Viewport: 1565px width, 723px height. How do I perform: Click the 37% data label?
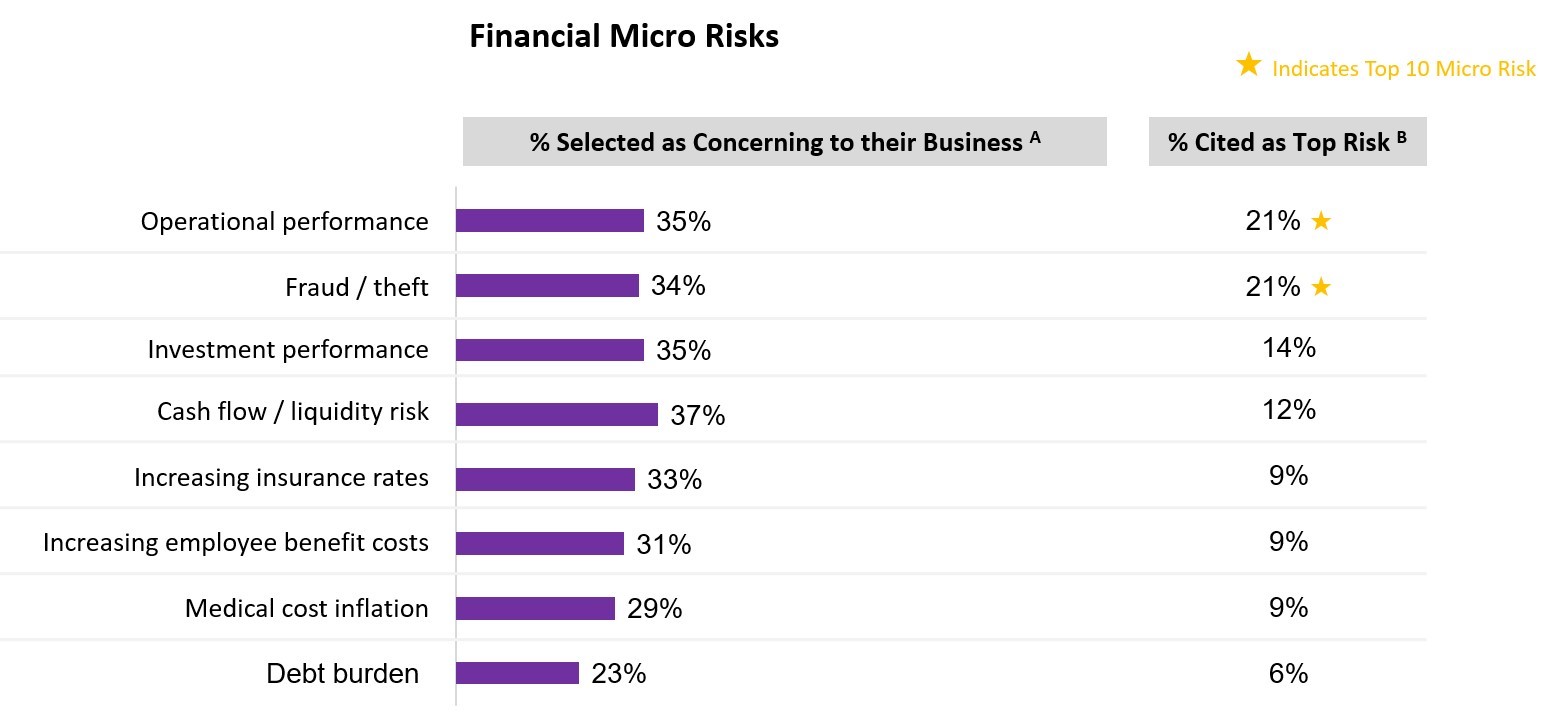pos(698,415)
